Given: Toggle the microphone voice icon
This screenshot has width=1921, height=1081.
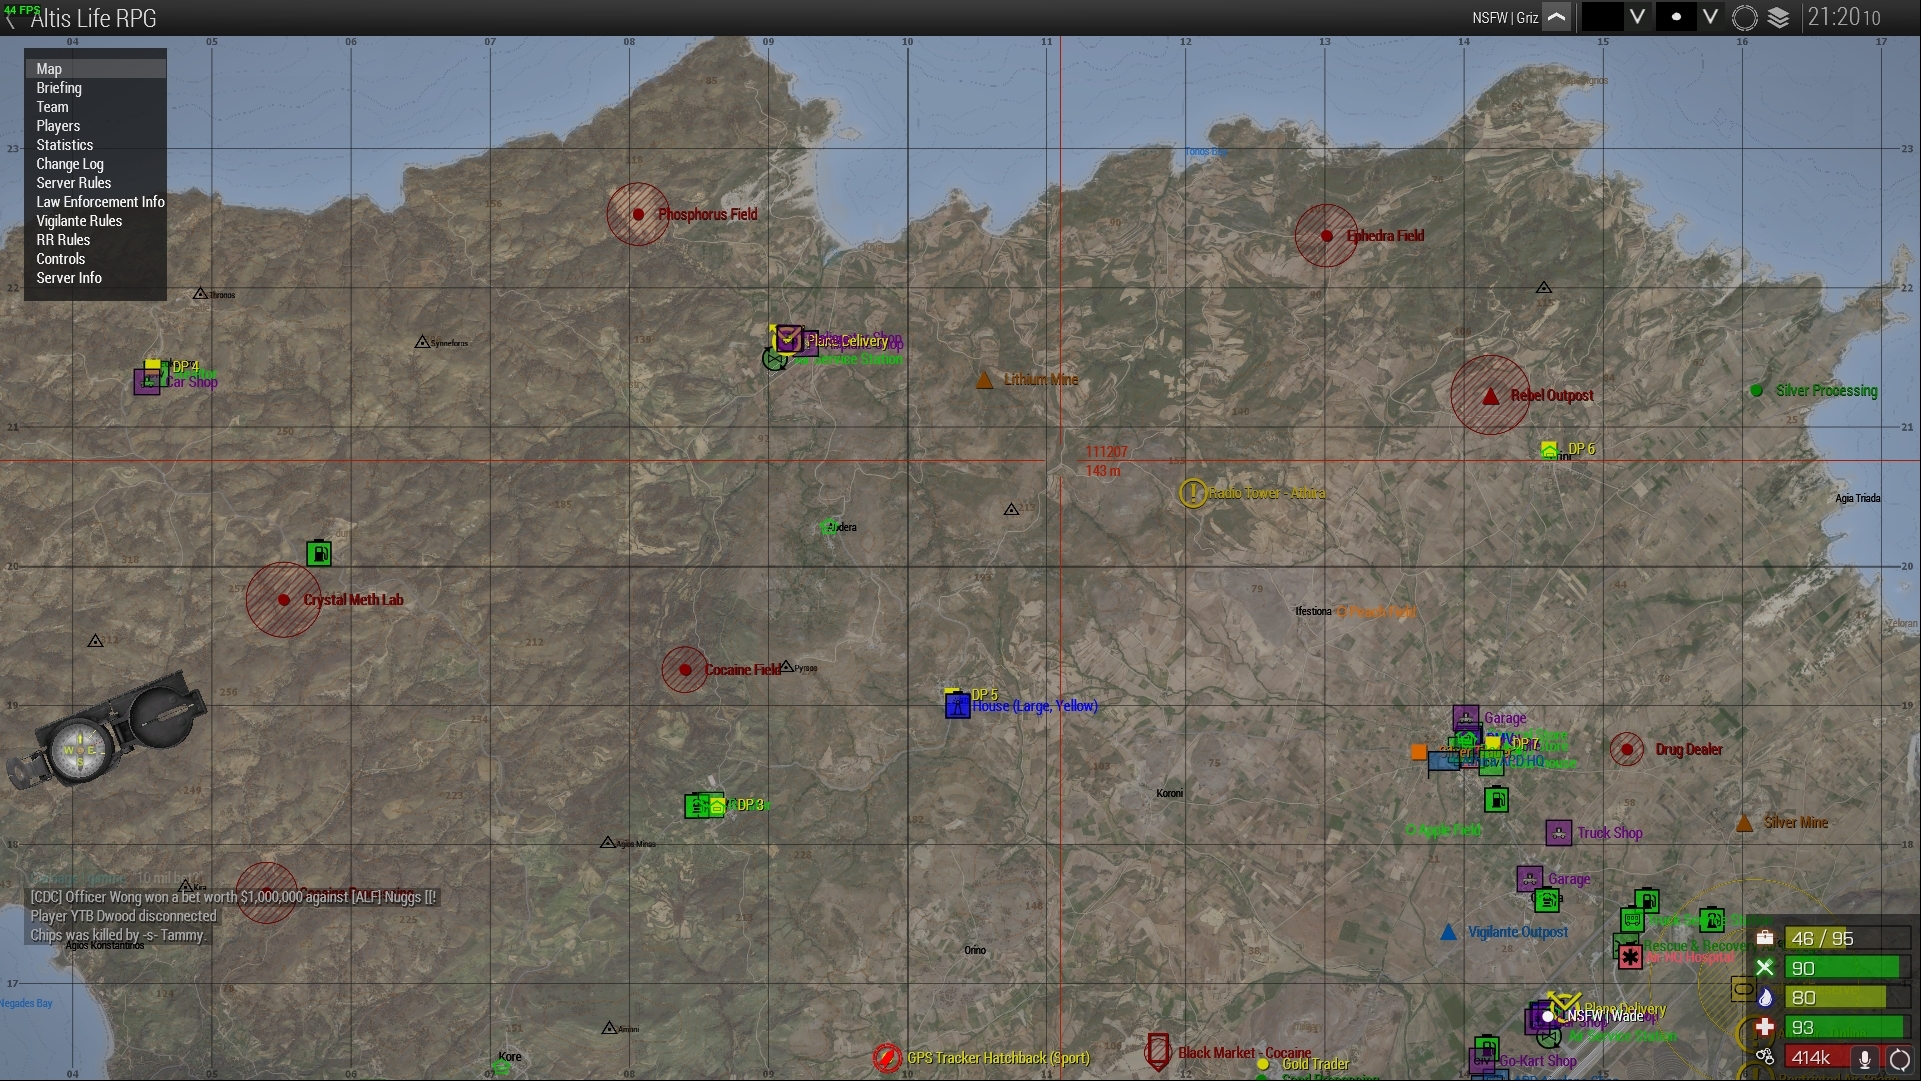Looking at the screenshot, I should click(1864, 1058).
